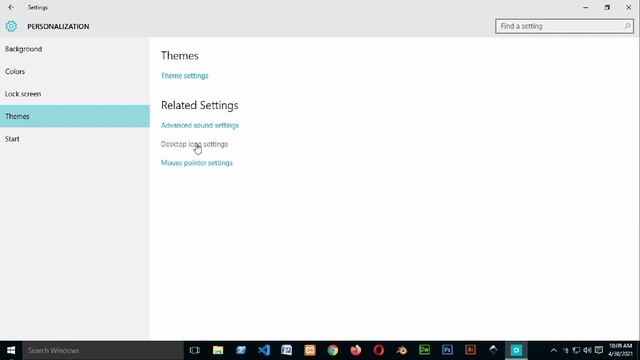Open Desktop icon settings link
The height and width of the screenshot is (360, 640).
coord(194,144)
